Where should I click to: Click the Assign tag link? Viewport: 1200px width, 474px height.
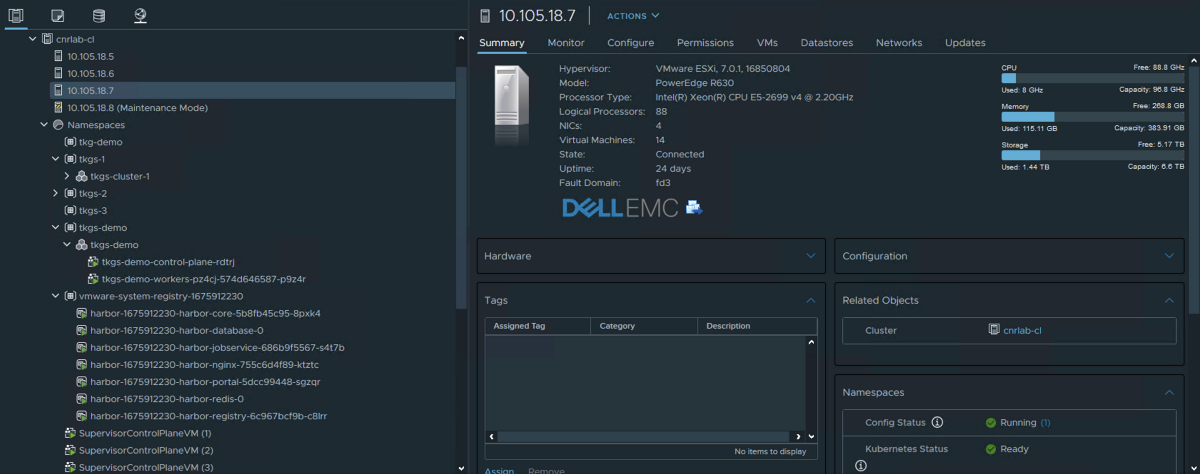tap(499, 470)
